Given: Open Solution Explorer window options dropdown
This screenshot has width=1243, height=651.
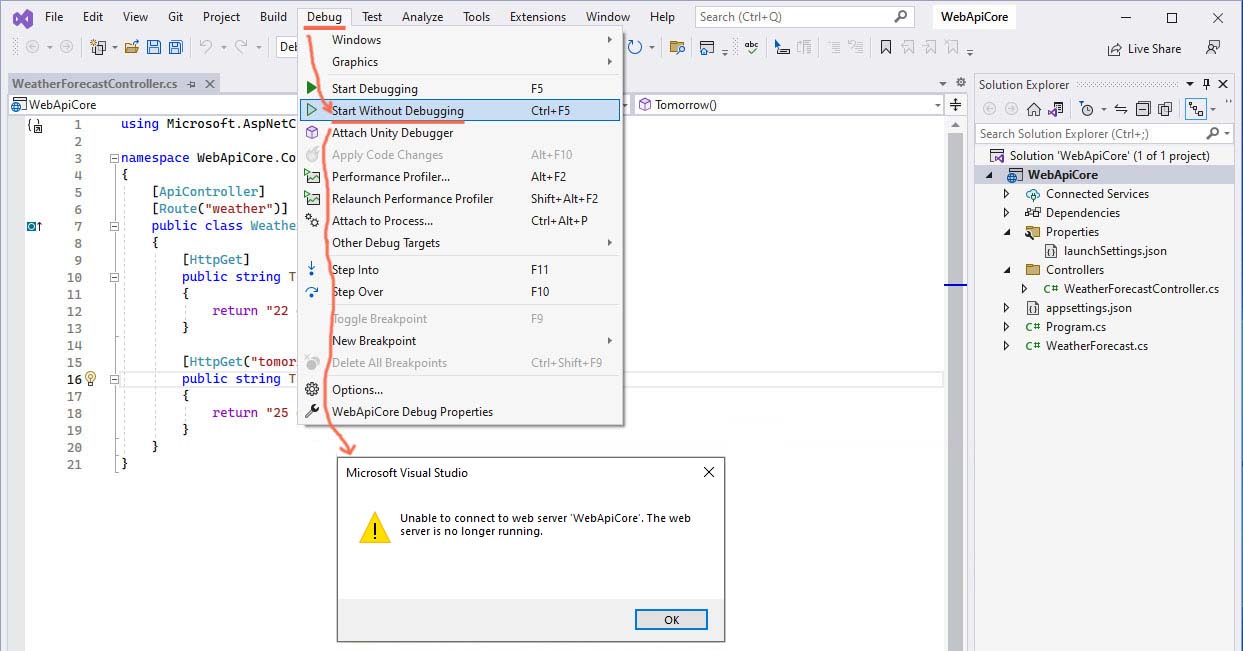Looking at the screenshot, I should tap(1190, 84).
